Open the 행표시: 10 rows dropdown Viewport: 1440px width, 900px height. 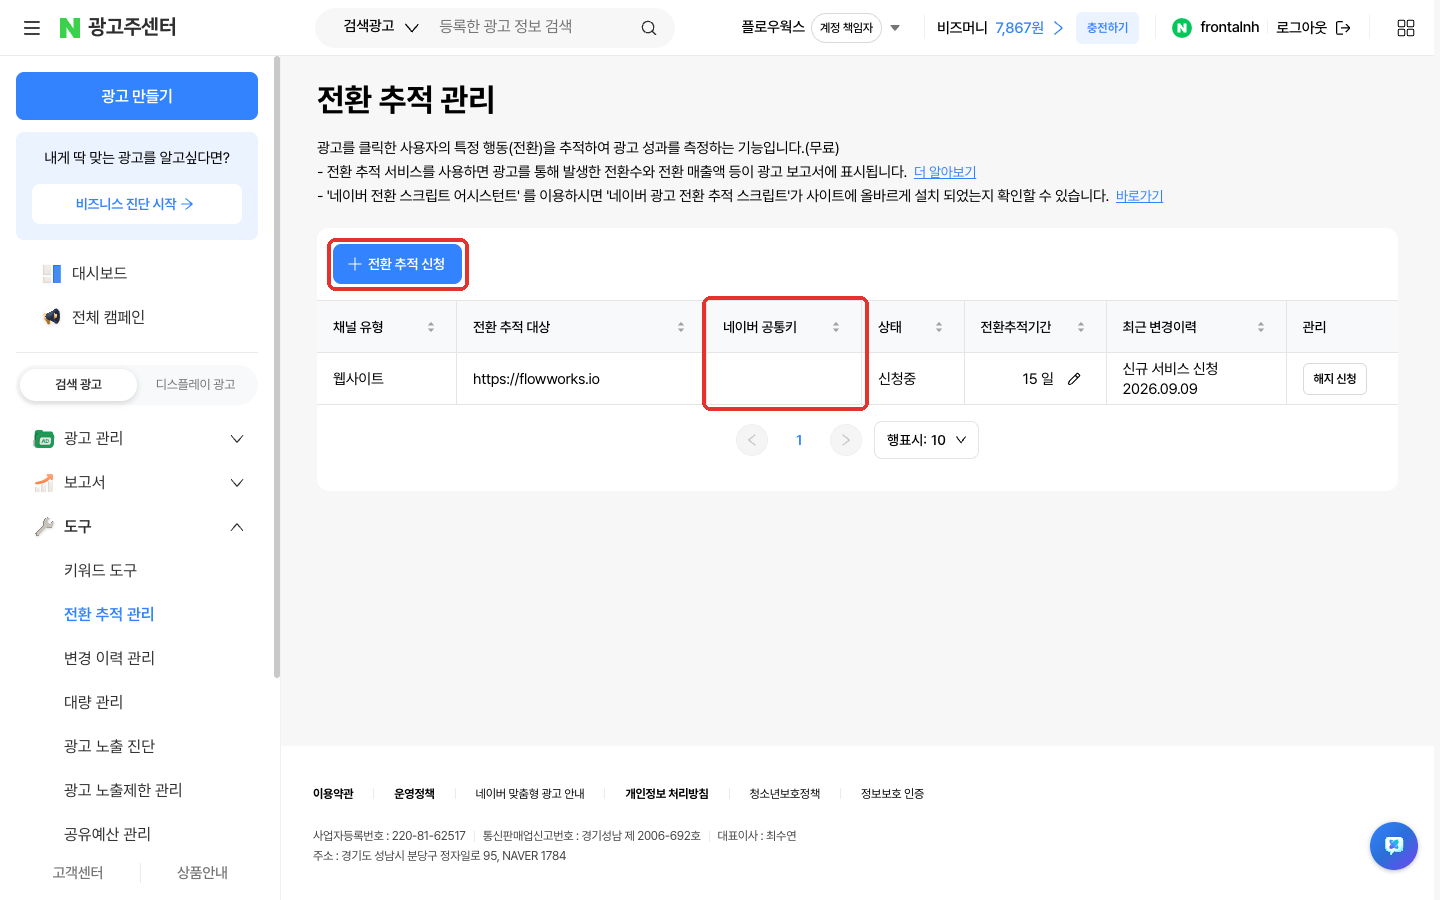tap(926, 440)
